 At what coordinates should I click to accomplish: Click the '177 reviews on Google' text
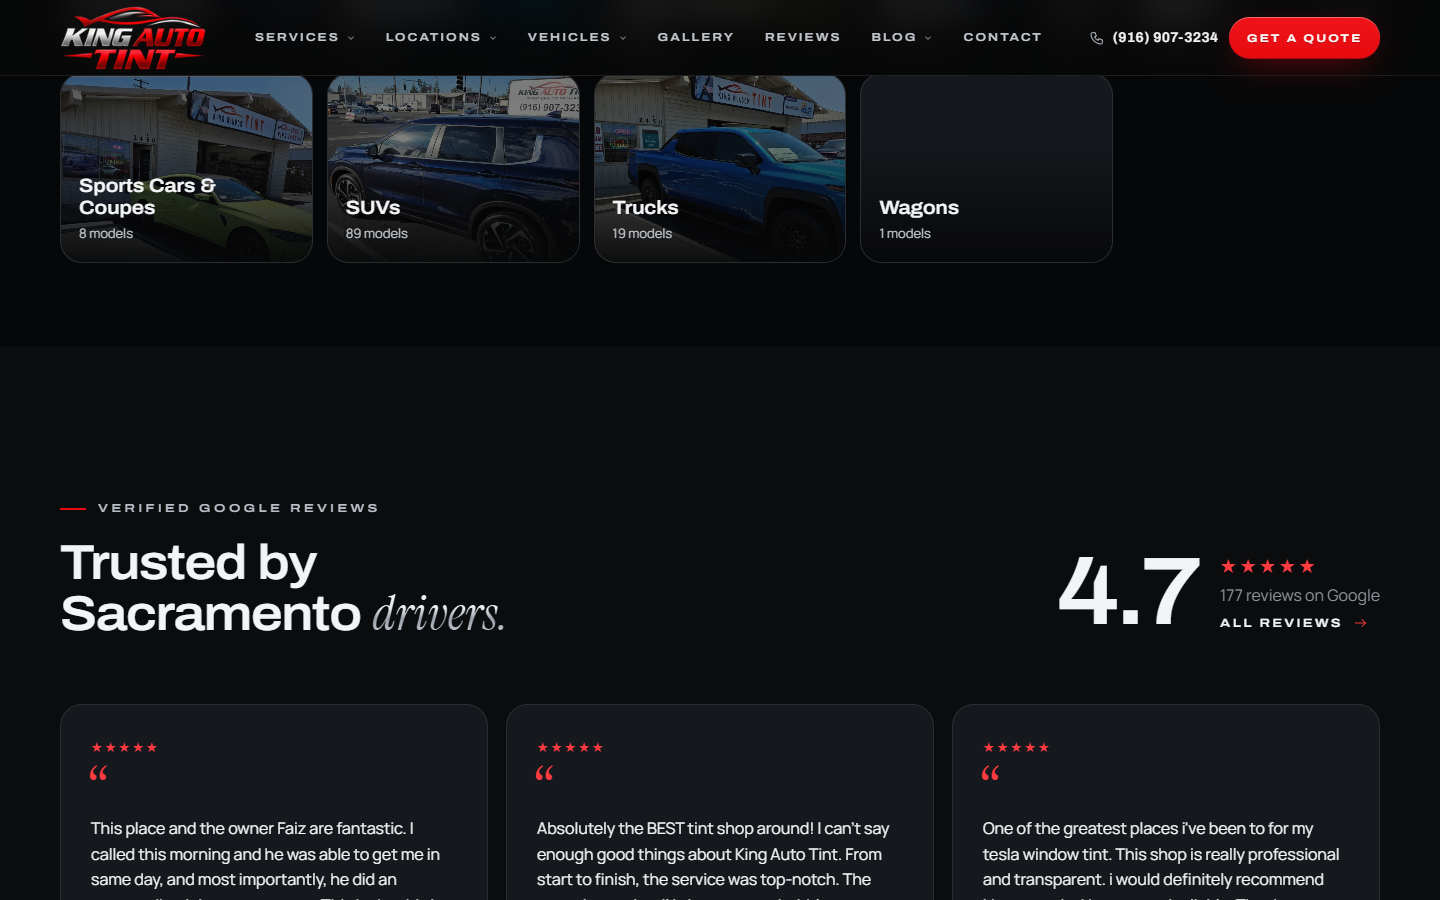[x=1300, y=595]
